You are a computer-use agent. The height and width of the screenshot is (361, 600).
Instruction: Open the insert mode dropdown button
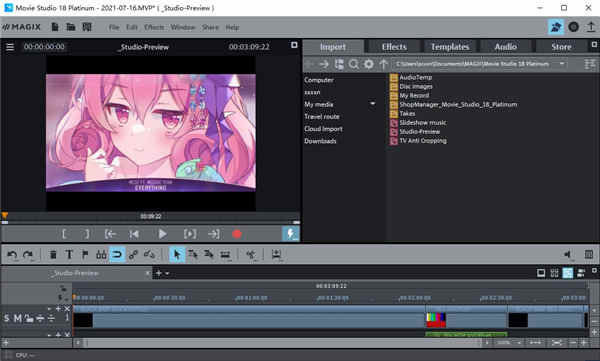276,254
